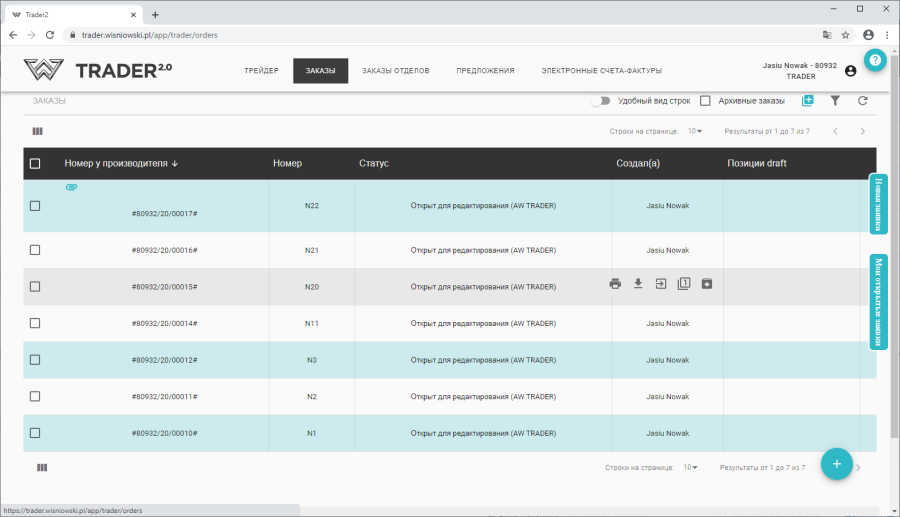The height and width of the screenshot is (517, 900).
Task: Open top rows-per-page dropdown showing 10
Action: (694, 131)
